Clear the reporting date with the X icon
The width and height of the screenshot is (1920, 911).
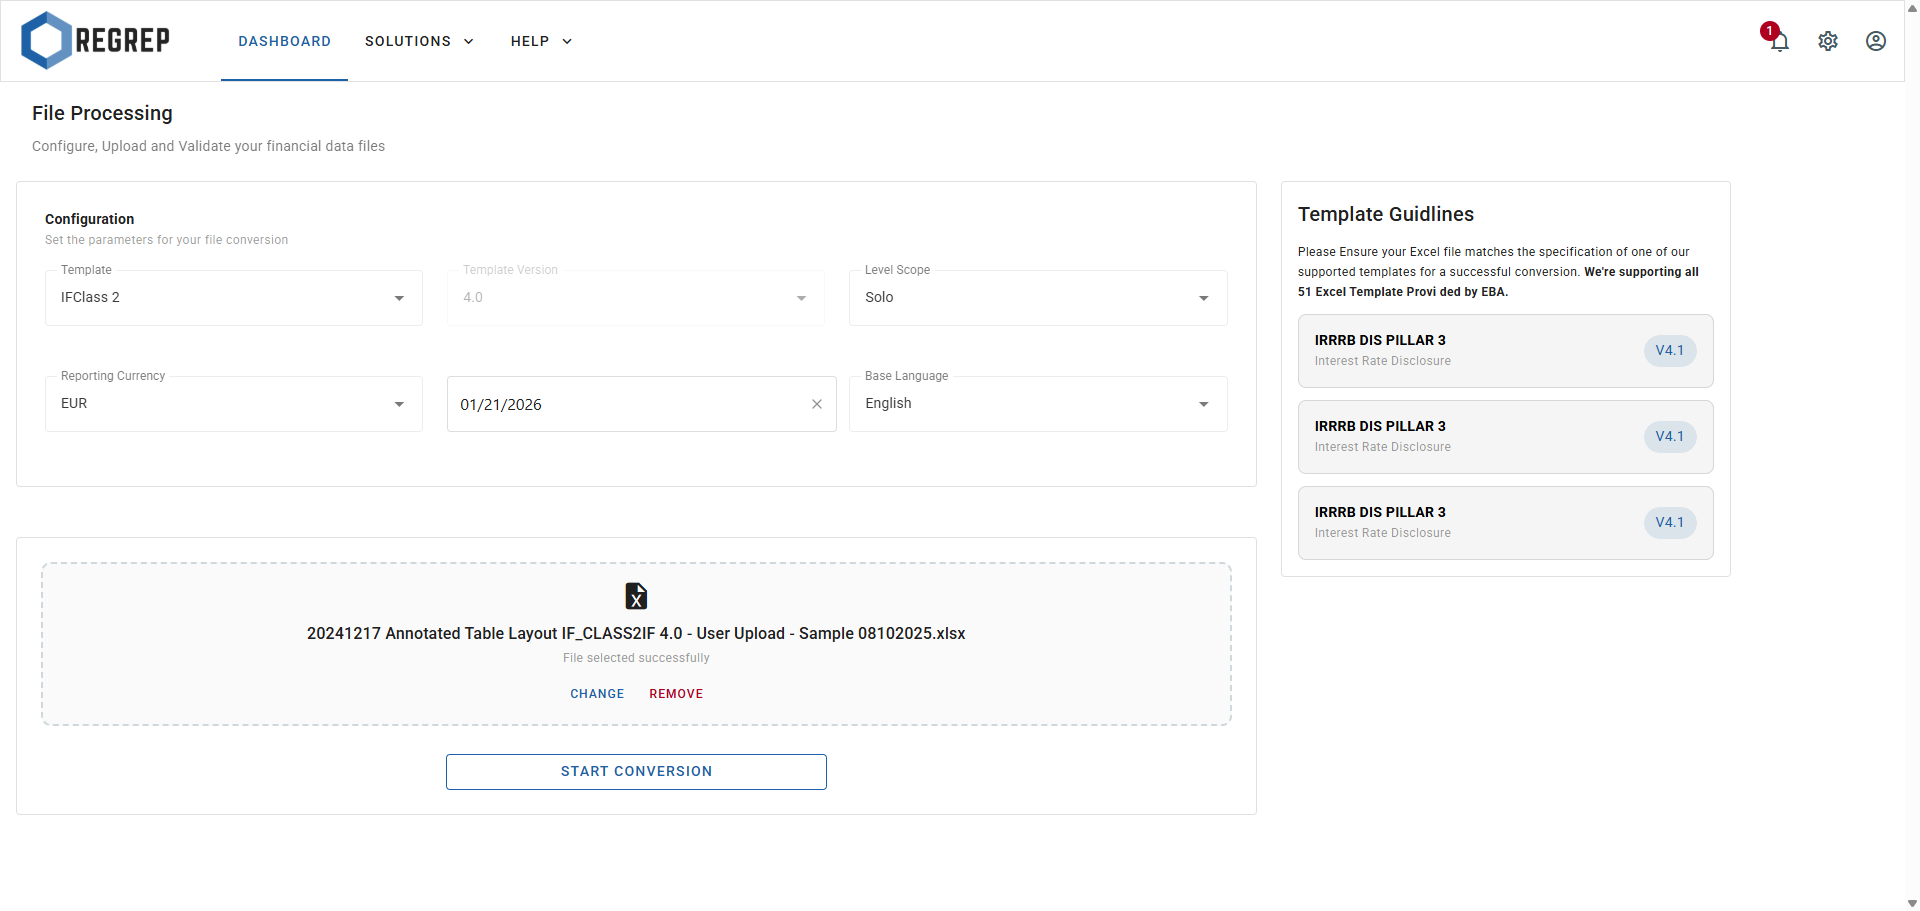tap(816, 404)
